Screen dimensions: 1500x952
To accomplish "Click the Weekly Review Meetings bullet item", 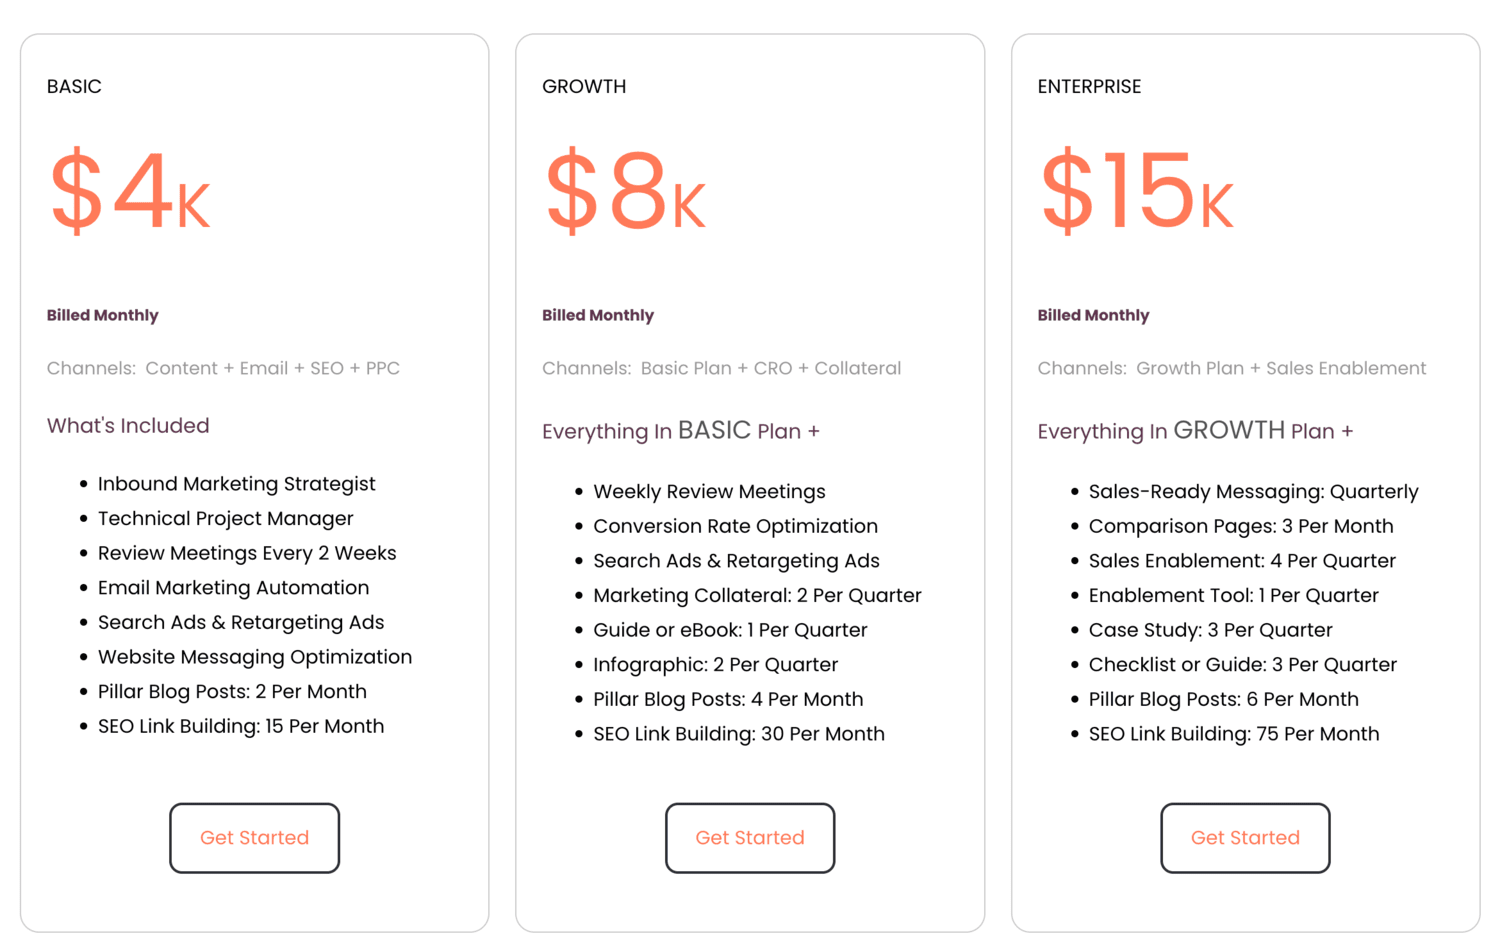I will [x=709, y=491].
